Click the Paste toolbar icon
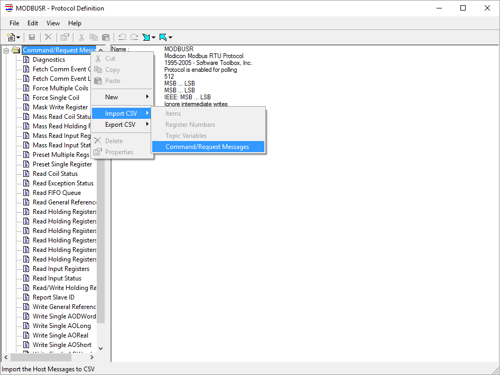Screen dimensions: 500x375 [x=106, y=37]
